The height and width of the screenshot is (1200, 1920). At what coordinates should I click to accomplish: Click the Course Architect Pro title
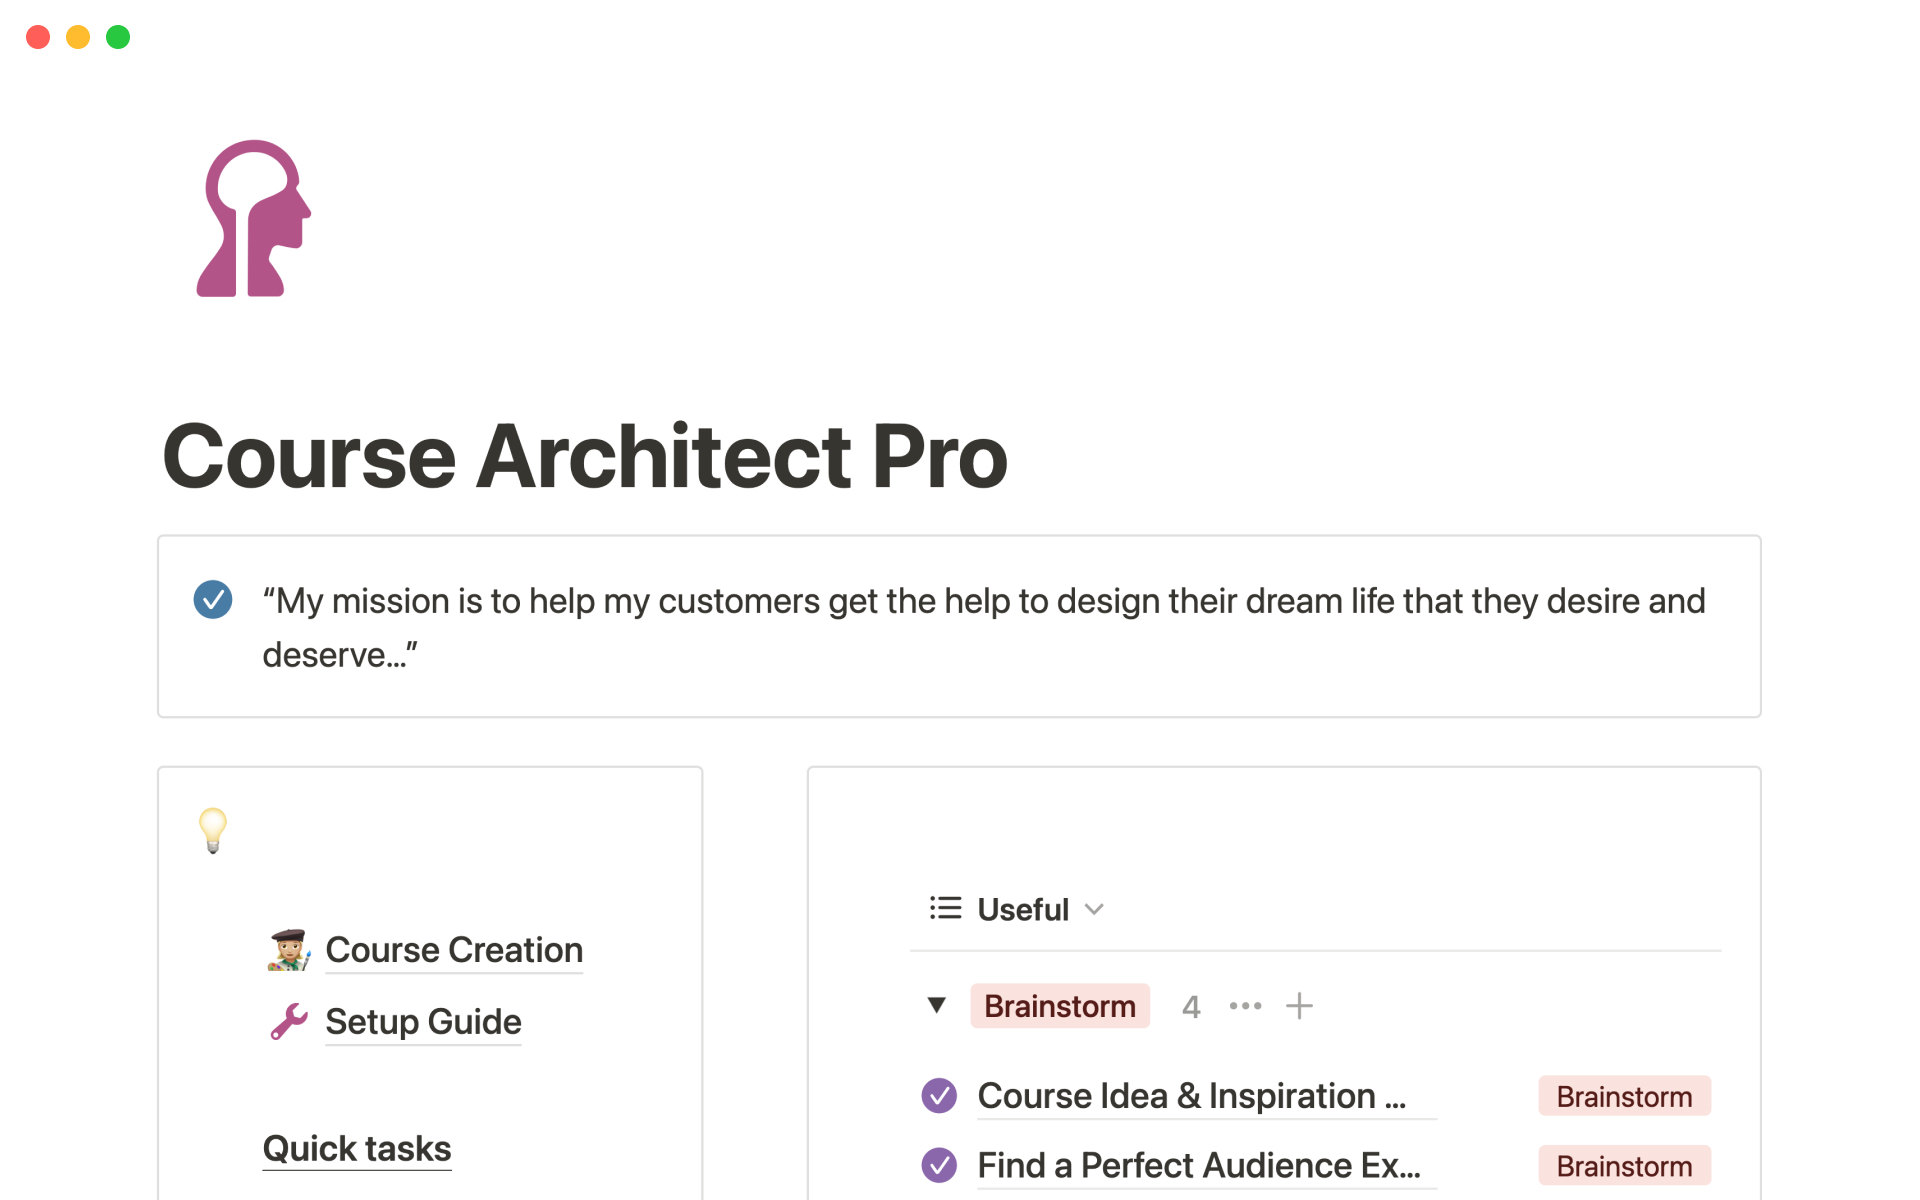(585, 456)
